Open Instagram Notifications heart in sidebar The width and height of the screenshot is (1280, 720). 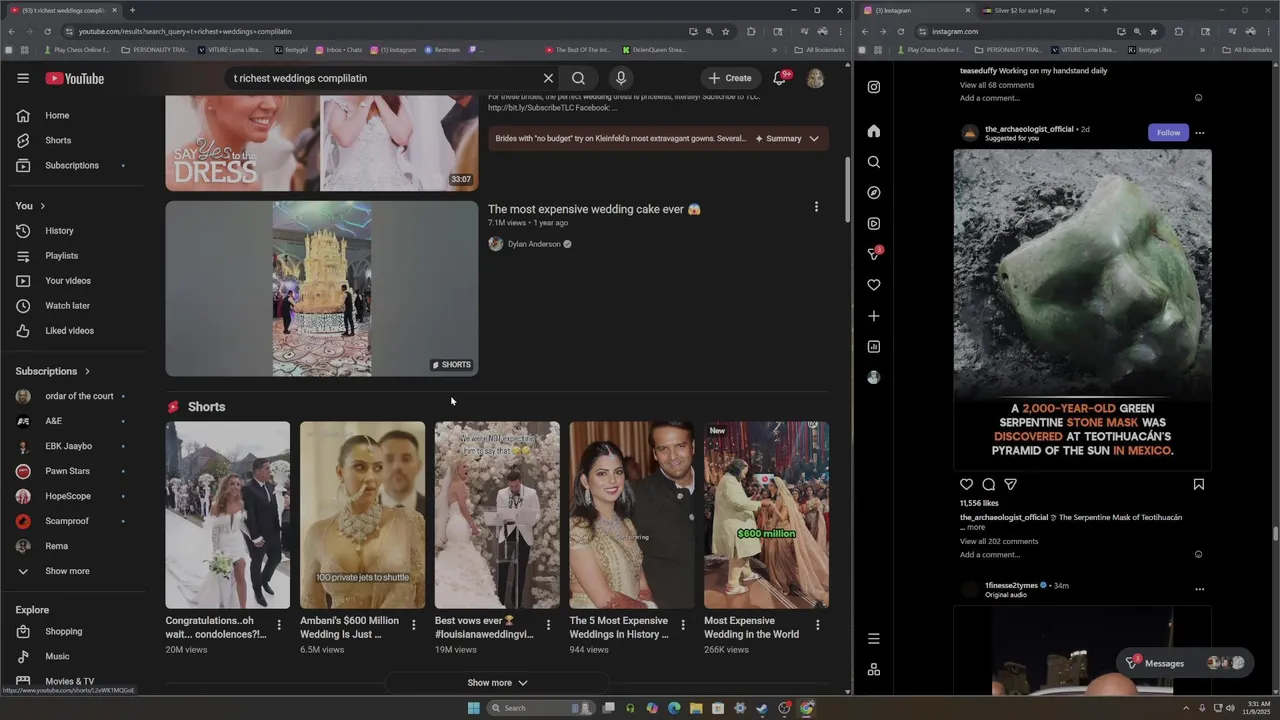click(x=874, y=285)
